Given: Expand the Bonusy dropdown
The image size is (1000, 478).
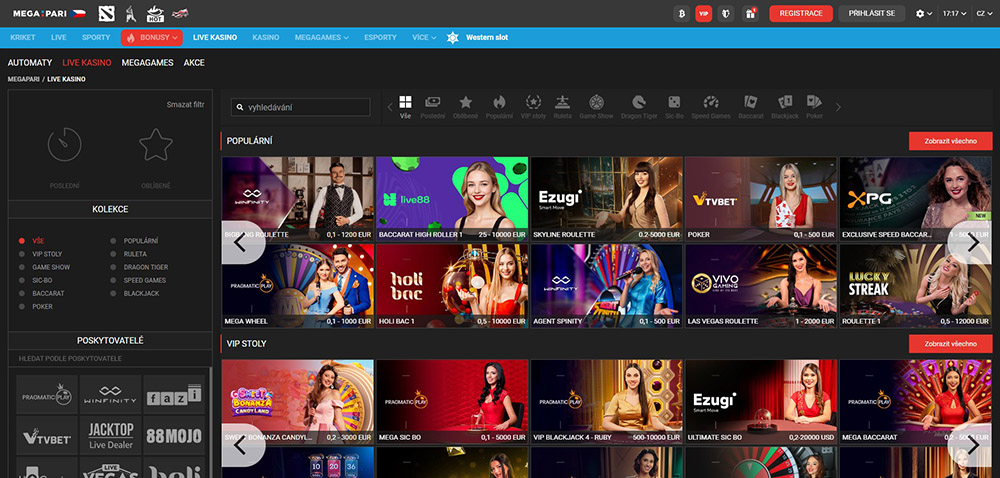Looking at the screenshot, I should [x=152, y=38].
